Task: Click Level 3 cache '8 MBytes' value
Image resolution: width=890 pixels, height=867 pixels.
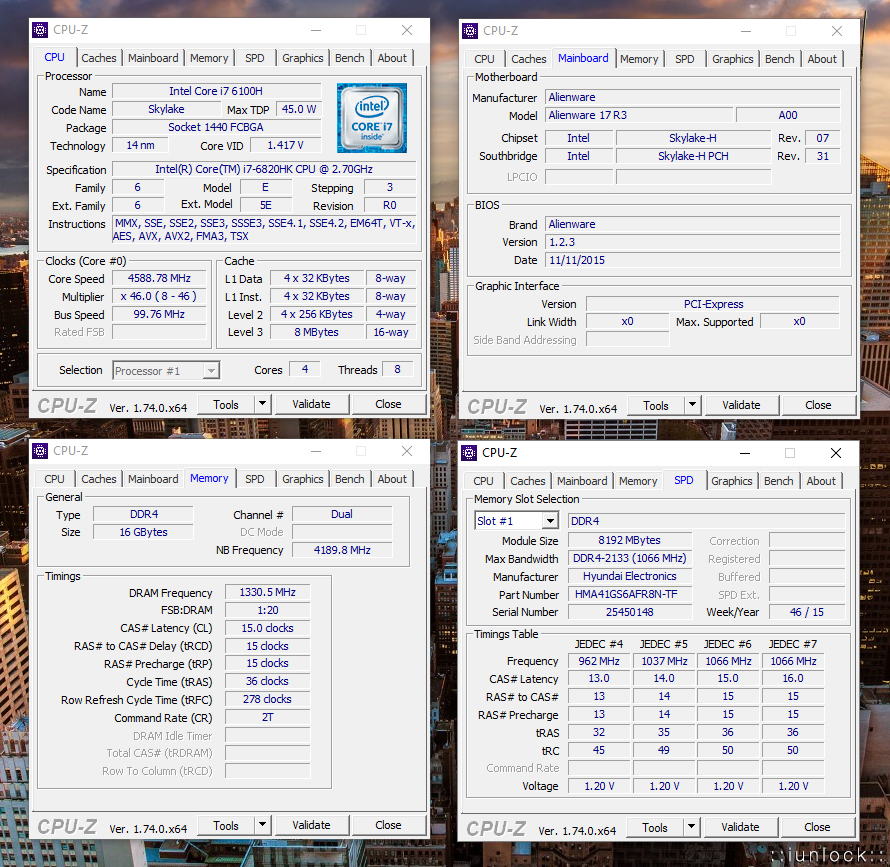Action: [316, 332]
